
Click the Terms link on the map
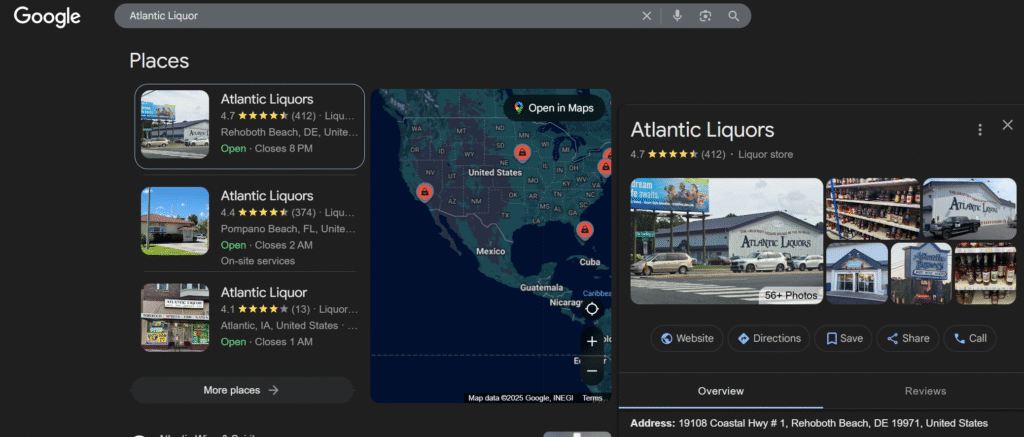[x=592, y=398]
